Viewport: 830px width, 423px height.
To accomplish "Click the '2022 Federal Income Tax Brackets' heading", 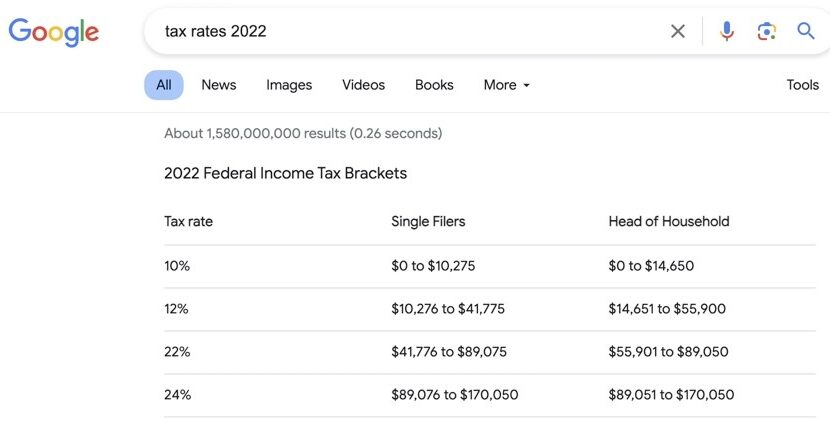I will click(285, 173).
